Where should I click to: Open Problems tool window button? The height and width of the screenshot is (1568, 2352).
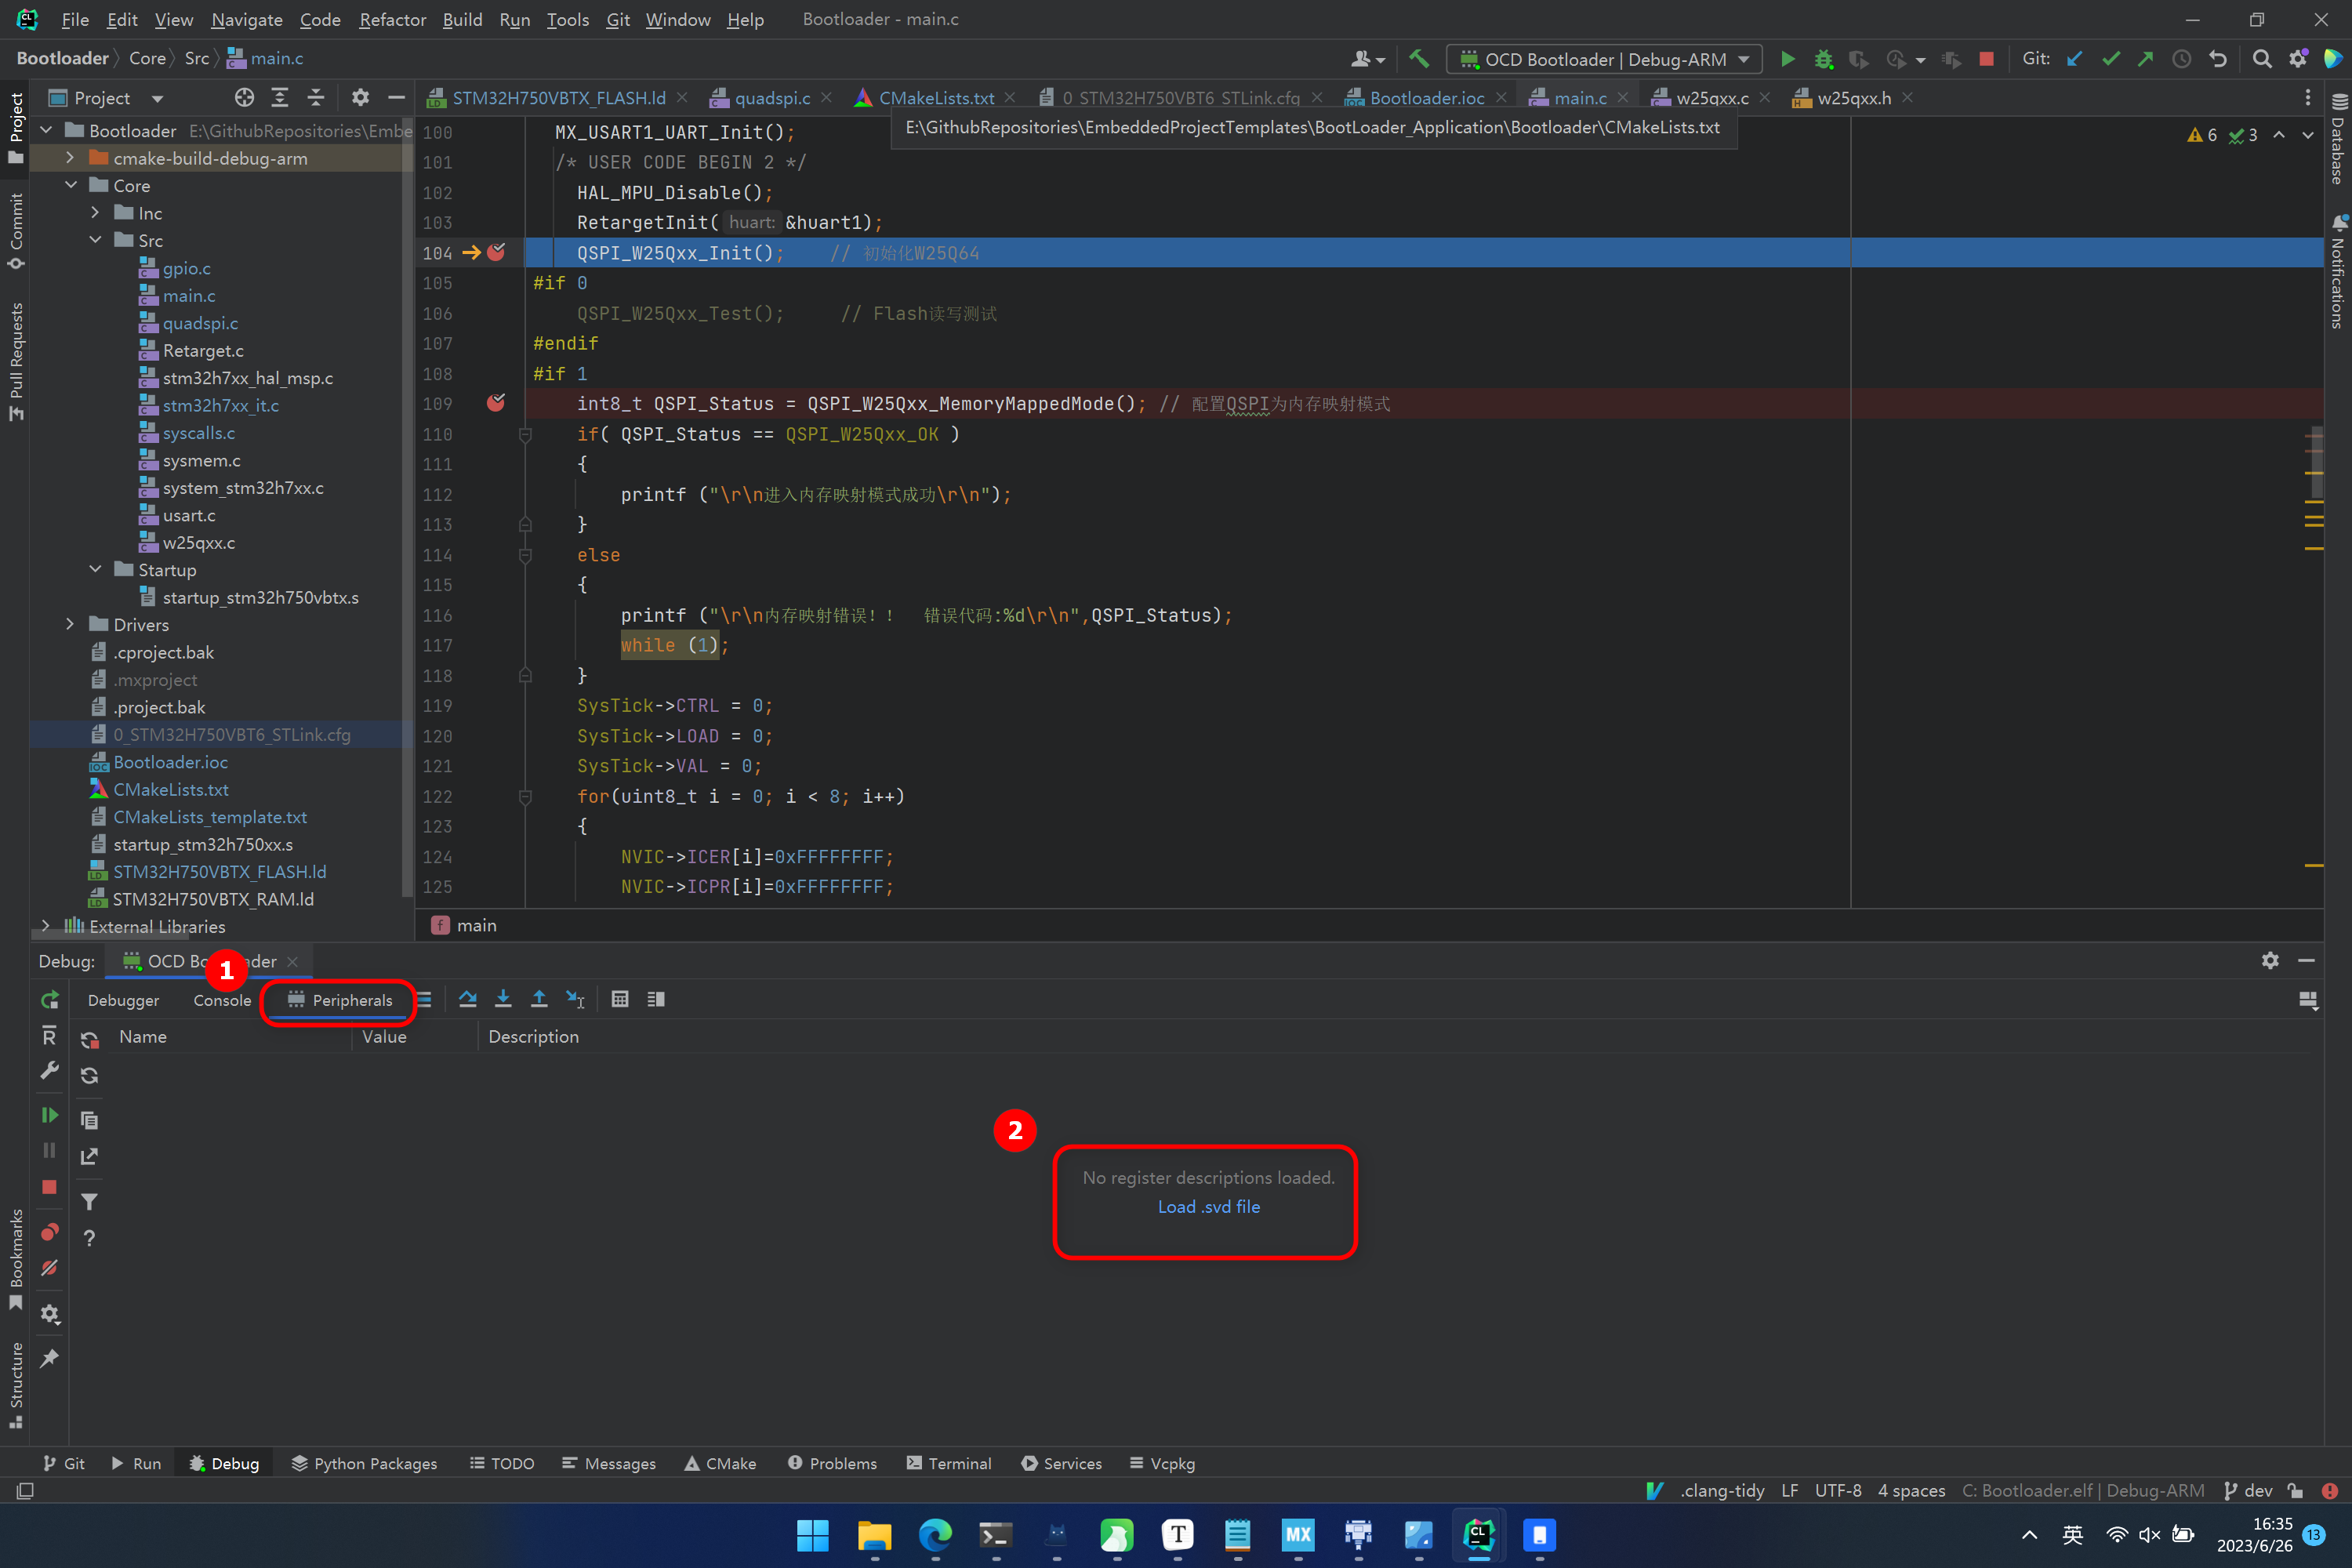832,1463
